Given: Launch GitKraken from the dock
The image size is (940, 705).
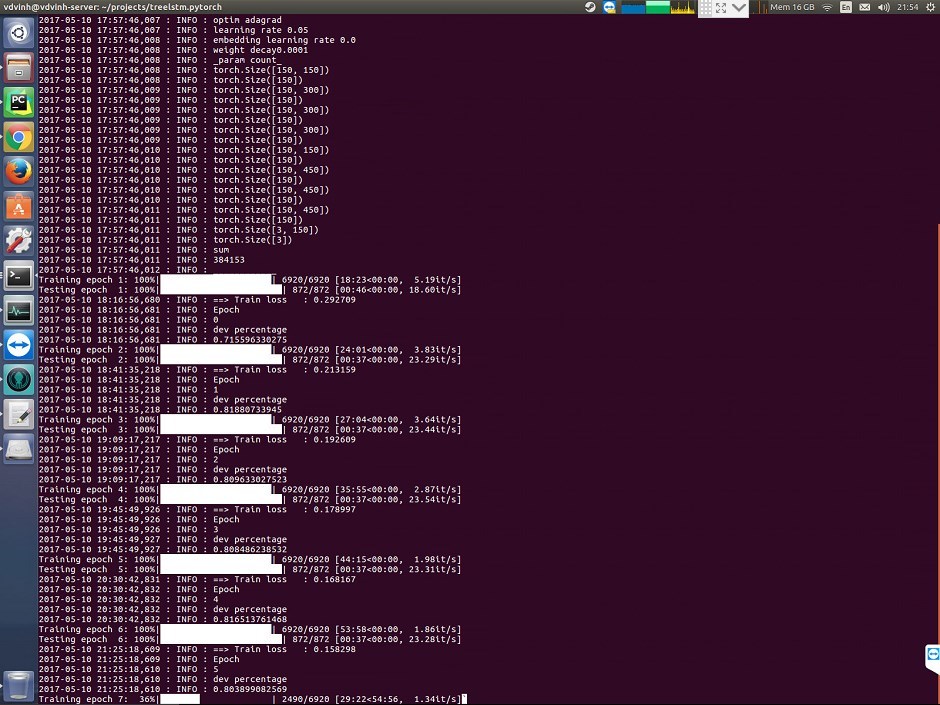Looking at the screenshot, I should click(x=18, y=380).
